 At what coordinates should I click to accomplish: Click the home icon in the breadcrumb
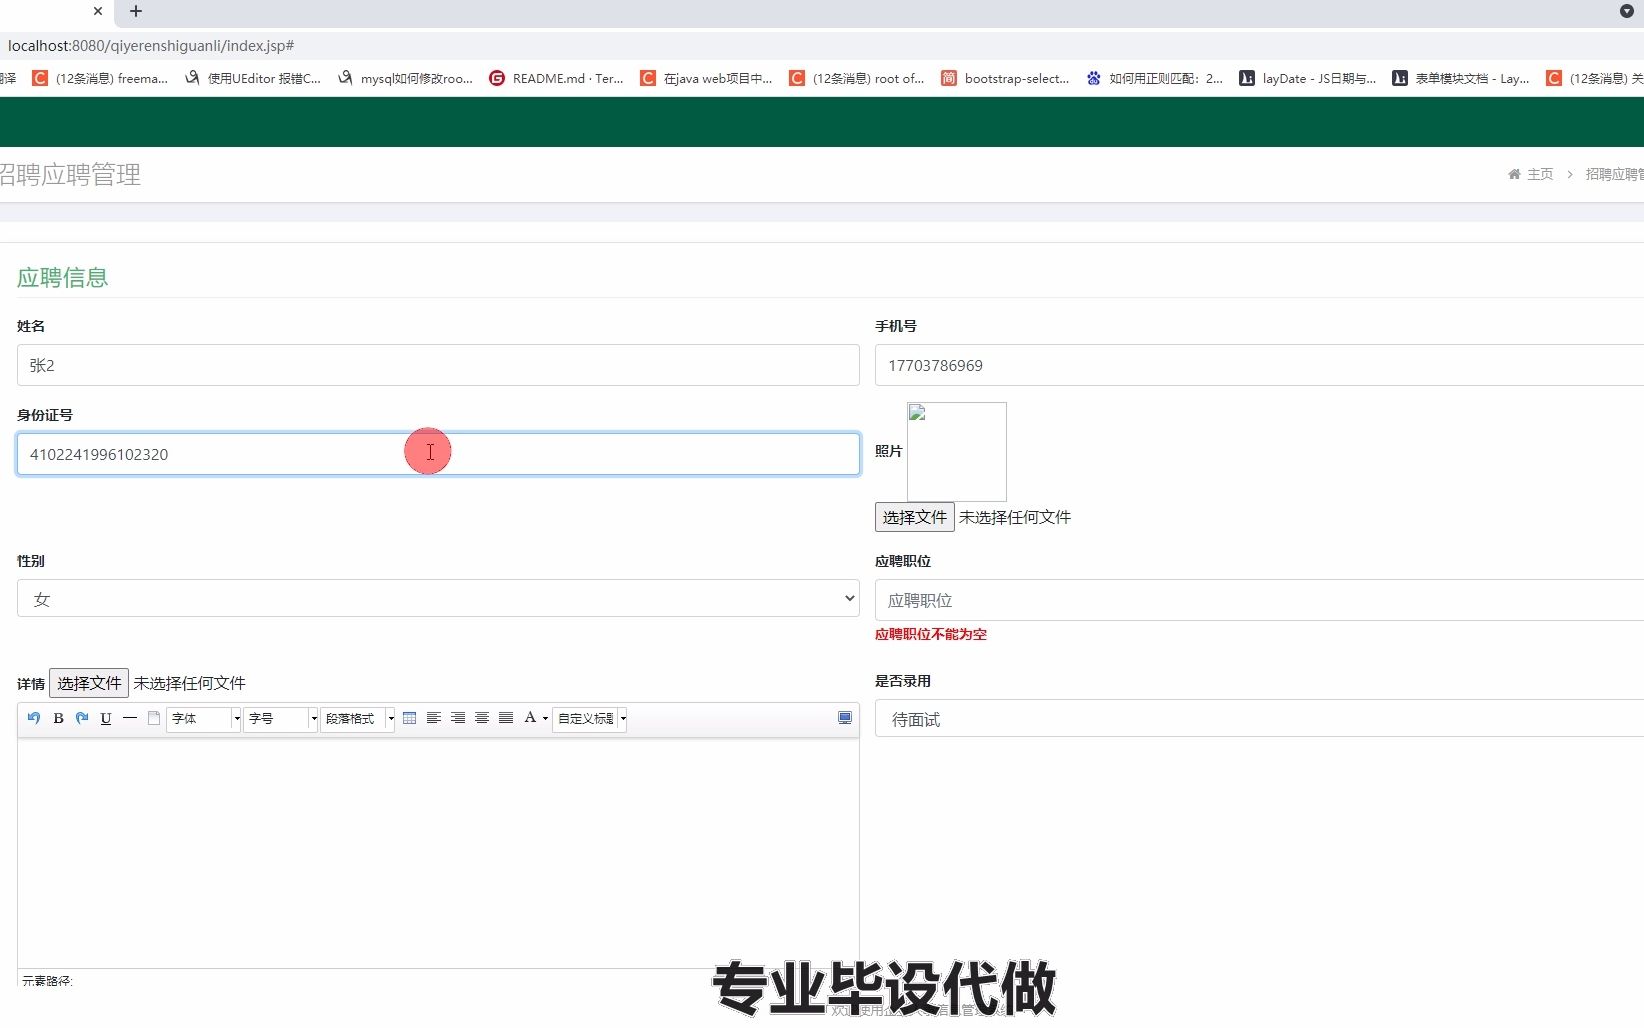[x=1513, y=173]
